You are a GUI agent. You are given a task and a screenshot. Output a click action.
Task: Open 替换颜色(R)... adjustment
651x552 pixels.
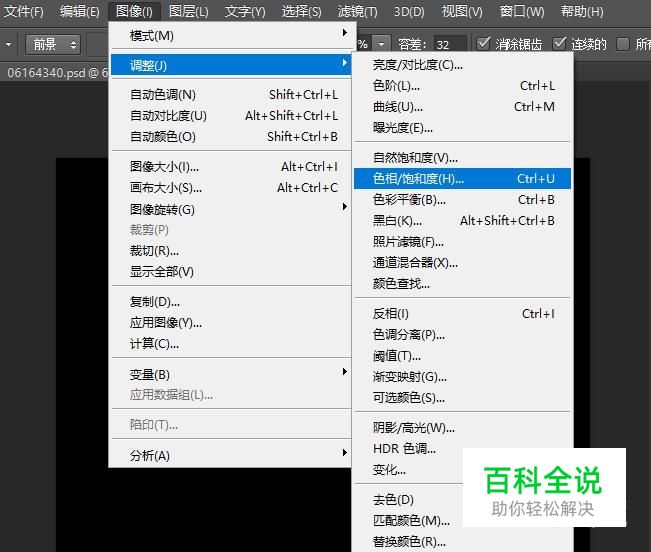(x=463, y=542)
